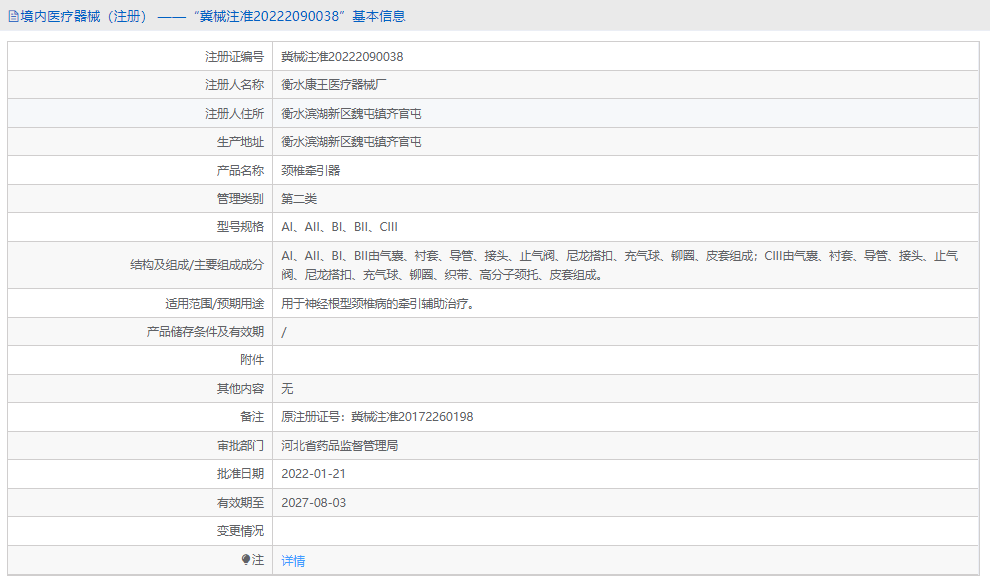
Task: Select the department 河北省药品监督管理局
Action: (x=340, y=446)
